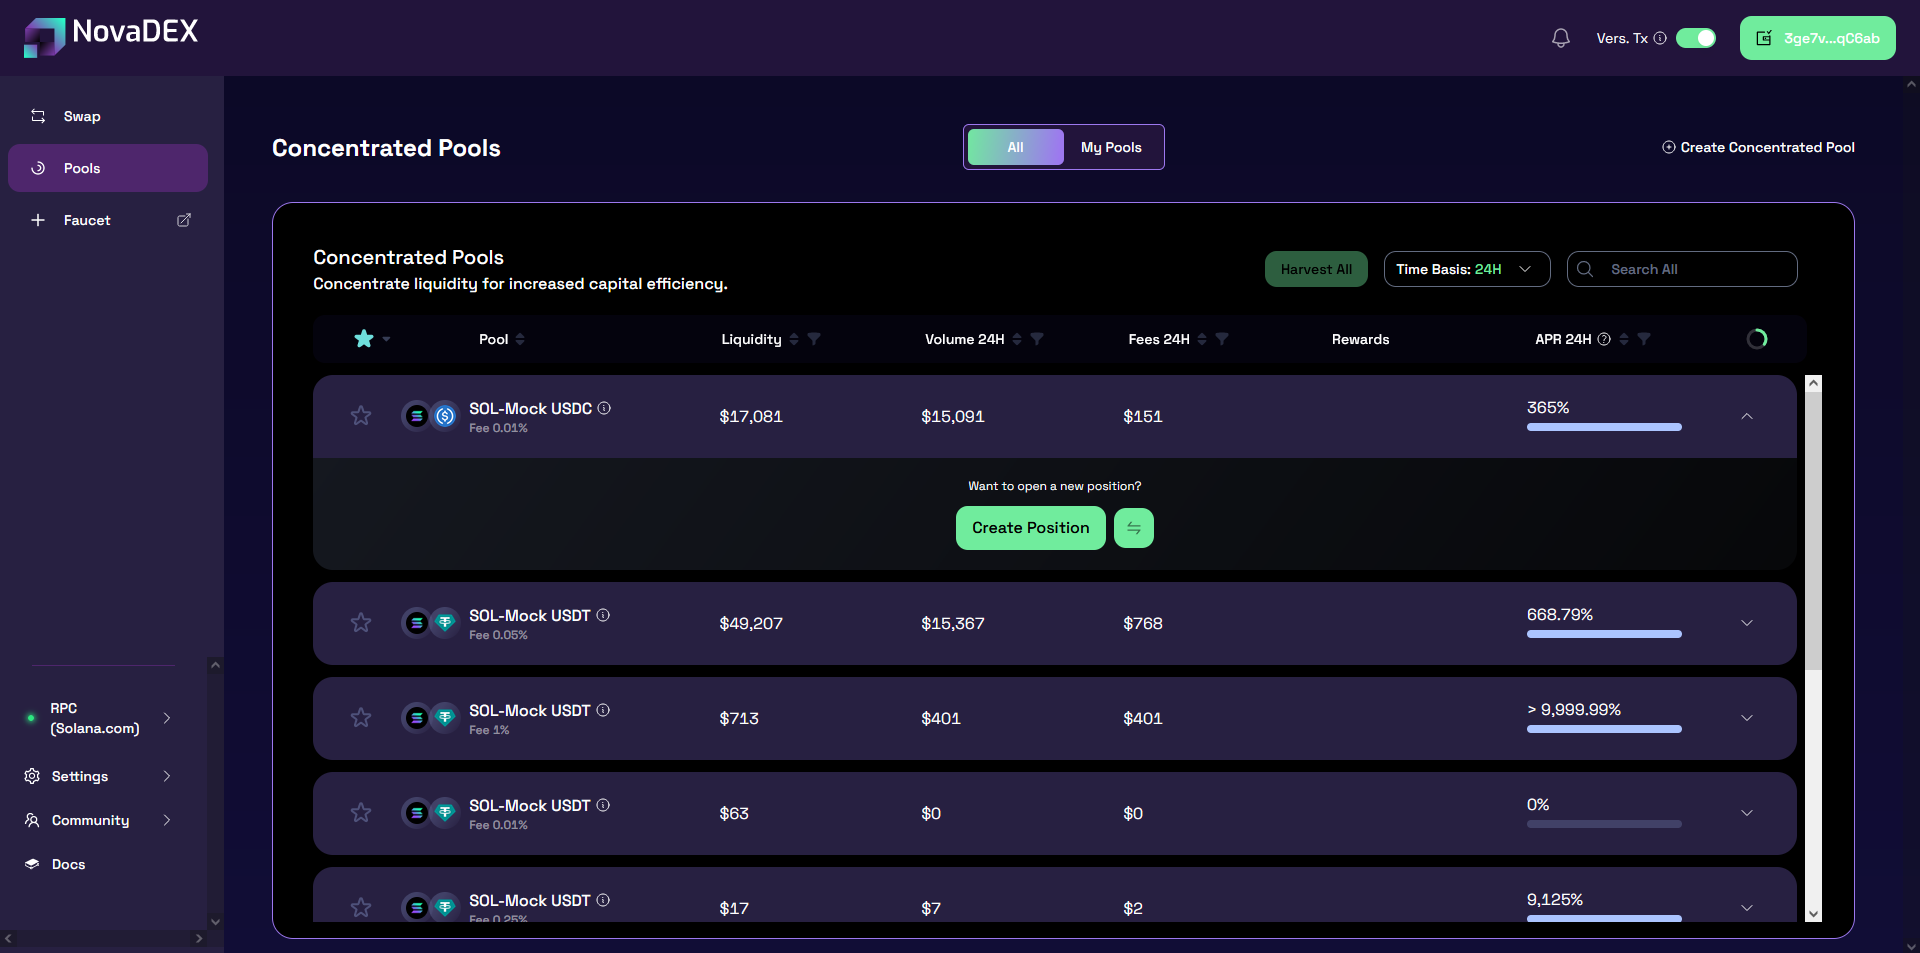
Task: Click the swap icon beside Create Position
Action: coord(1133,528)
